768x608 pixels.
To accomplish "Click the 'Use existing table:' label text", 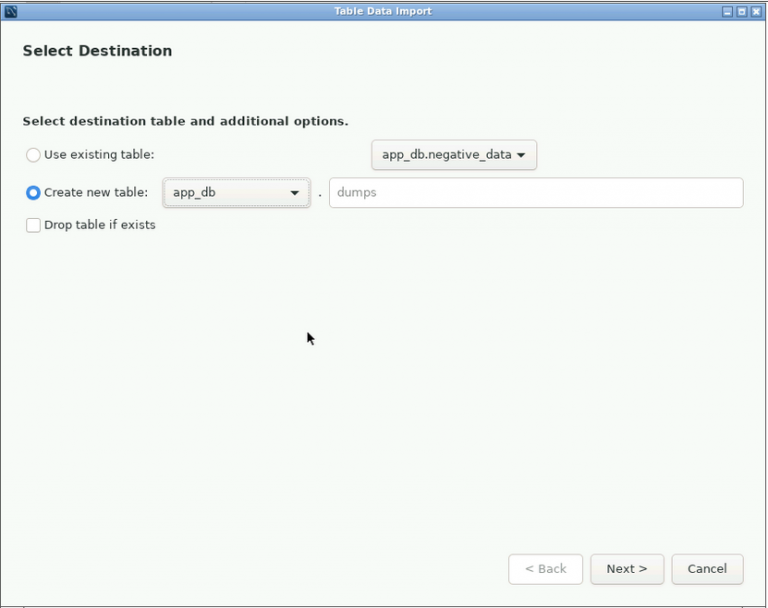I will click(99, 155).
